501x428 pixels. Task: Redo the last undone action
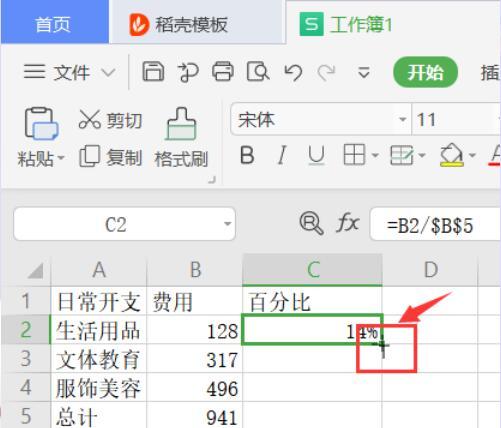(326, 72)
